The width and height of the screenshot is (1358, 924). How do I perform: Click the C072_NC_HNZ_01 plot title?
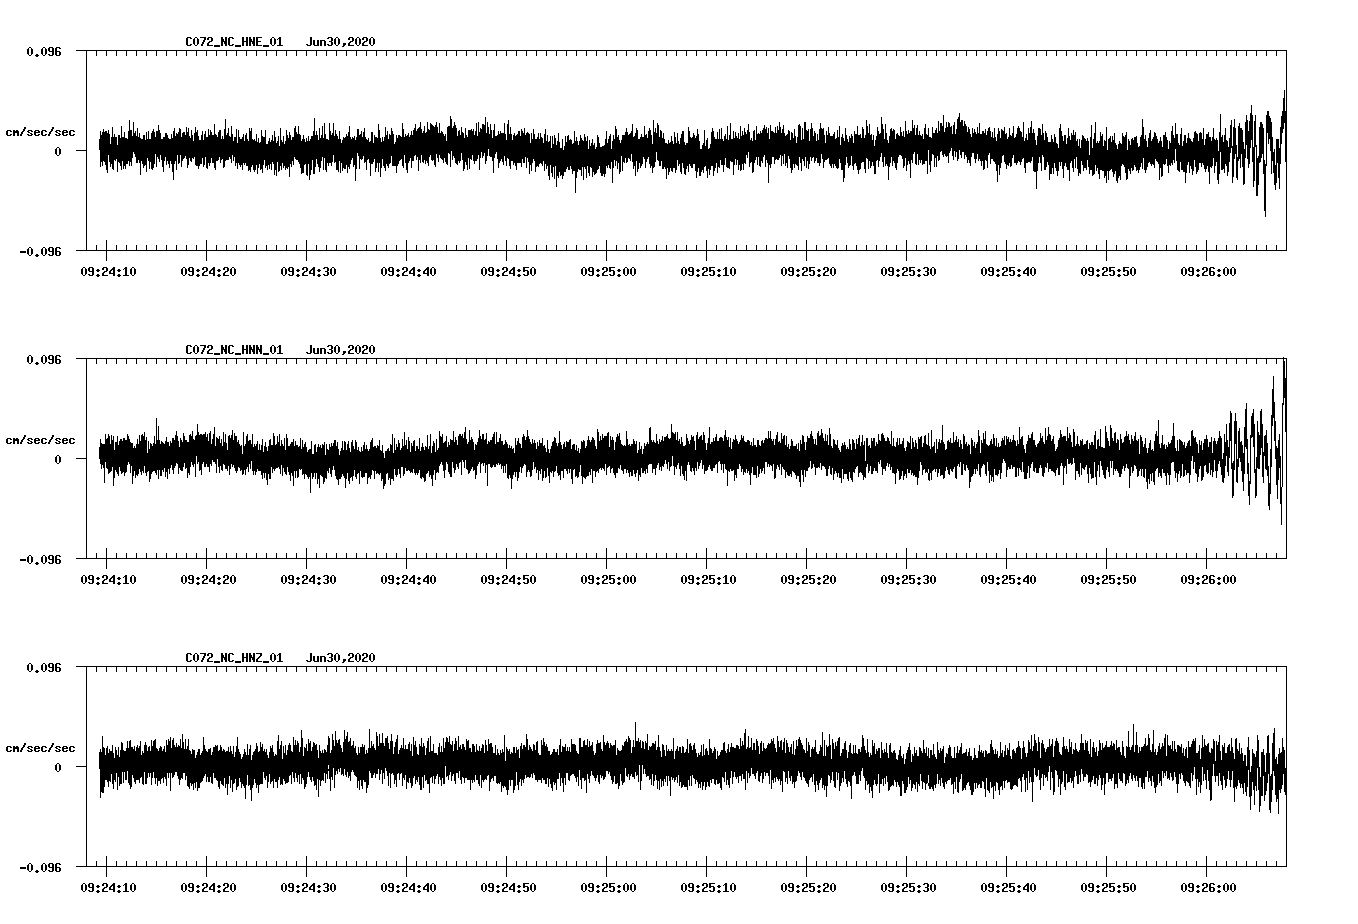(x=234, y=658)
